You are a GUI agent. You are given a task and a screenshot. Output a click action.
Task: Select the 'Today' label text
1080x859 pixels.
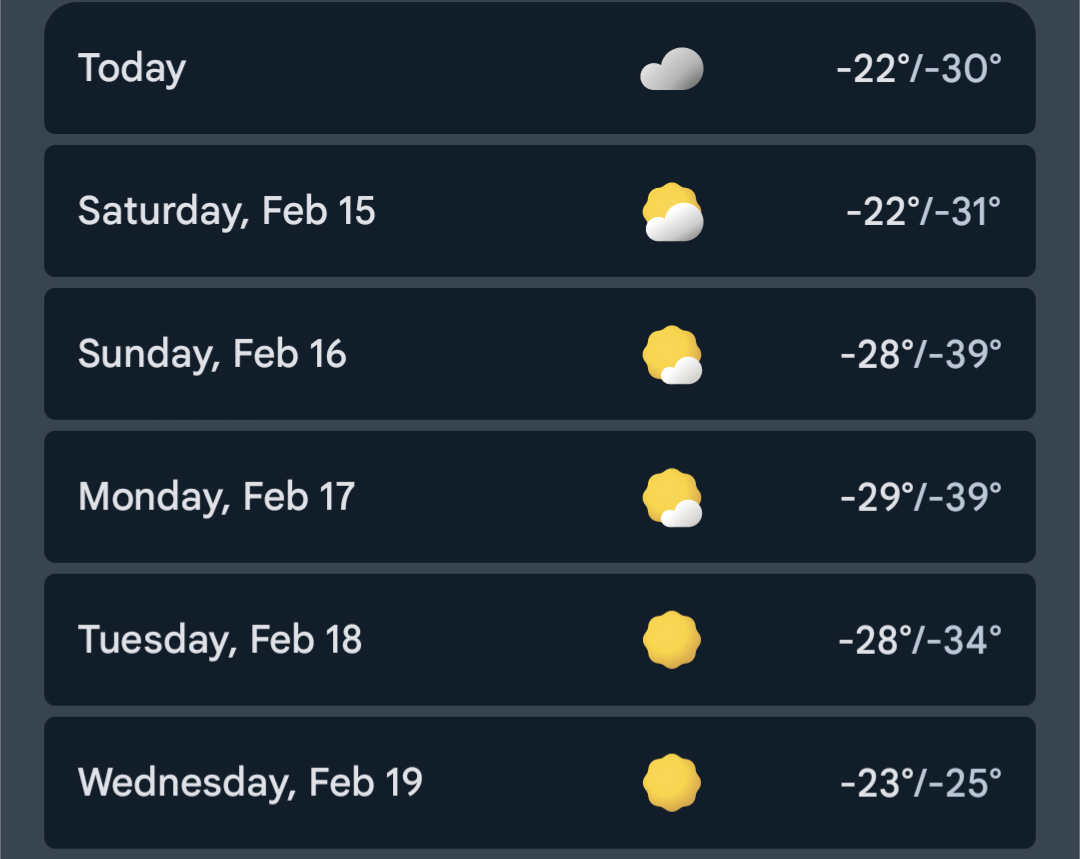point(132,69)
